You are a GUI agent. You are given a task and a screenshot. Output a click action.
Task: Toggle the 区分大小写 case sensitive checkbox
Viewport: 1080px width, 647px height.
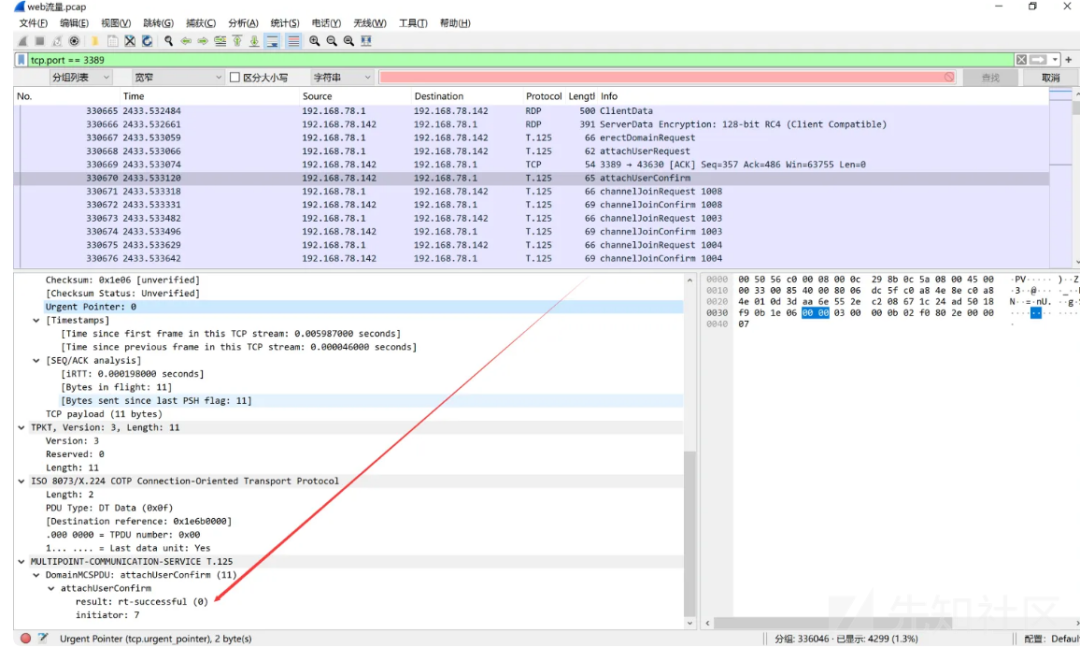click(235, 77)
